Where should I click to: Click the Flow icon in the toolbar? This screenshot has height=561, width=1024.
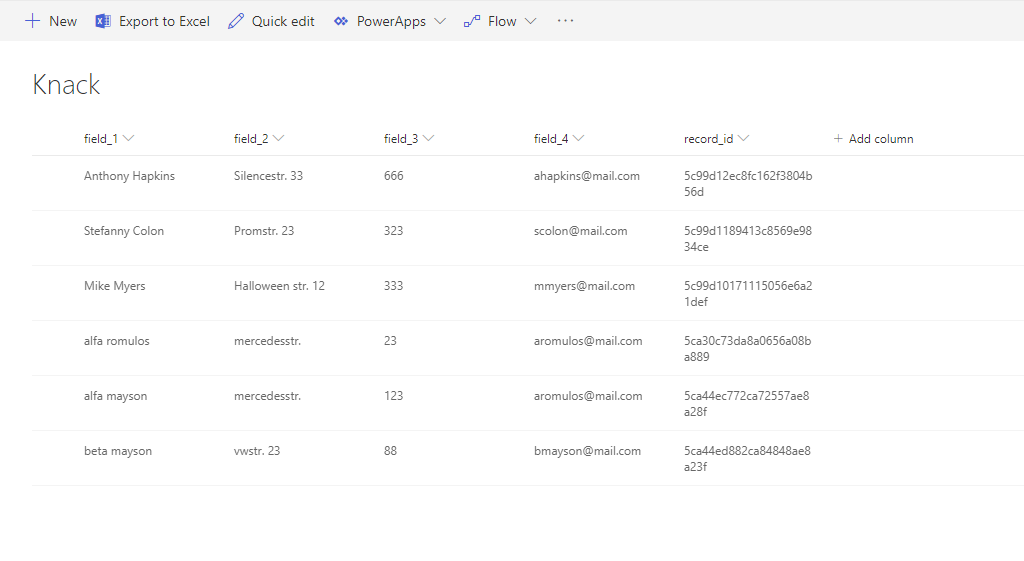(472, 21)
